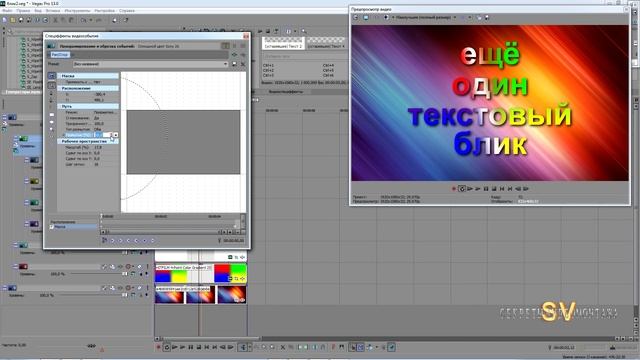Select the rightmost colorful rays event on the bottom track
The height and width of the screenshot is (360, 640).
pyautogui.click(x=232, y=295)
